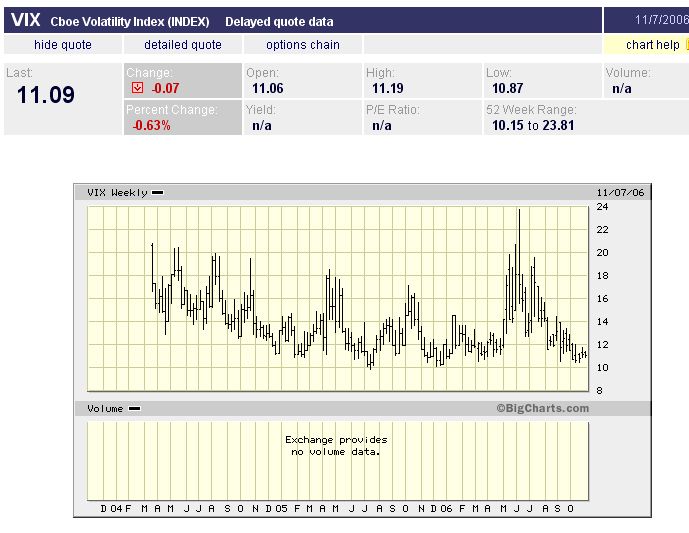Viewport: 689px width, 533px height.
Task: Click the Volume legend label in chart
Action: coord(105,409)
